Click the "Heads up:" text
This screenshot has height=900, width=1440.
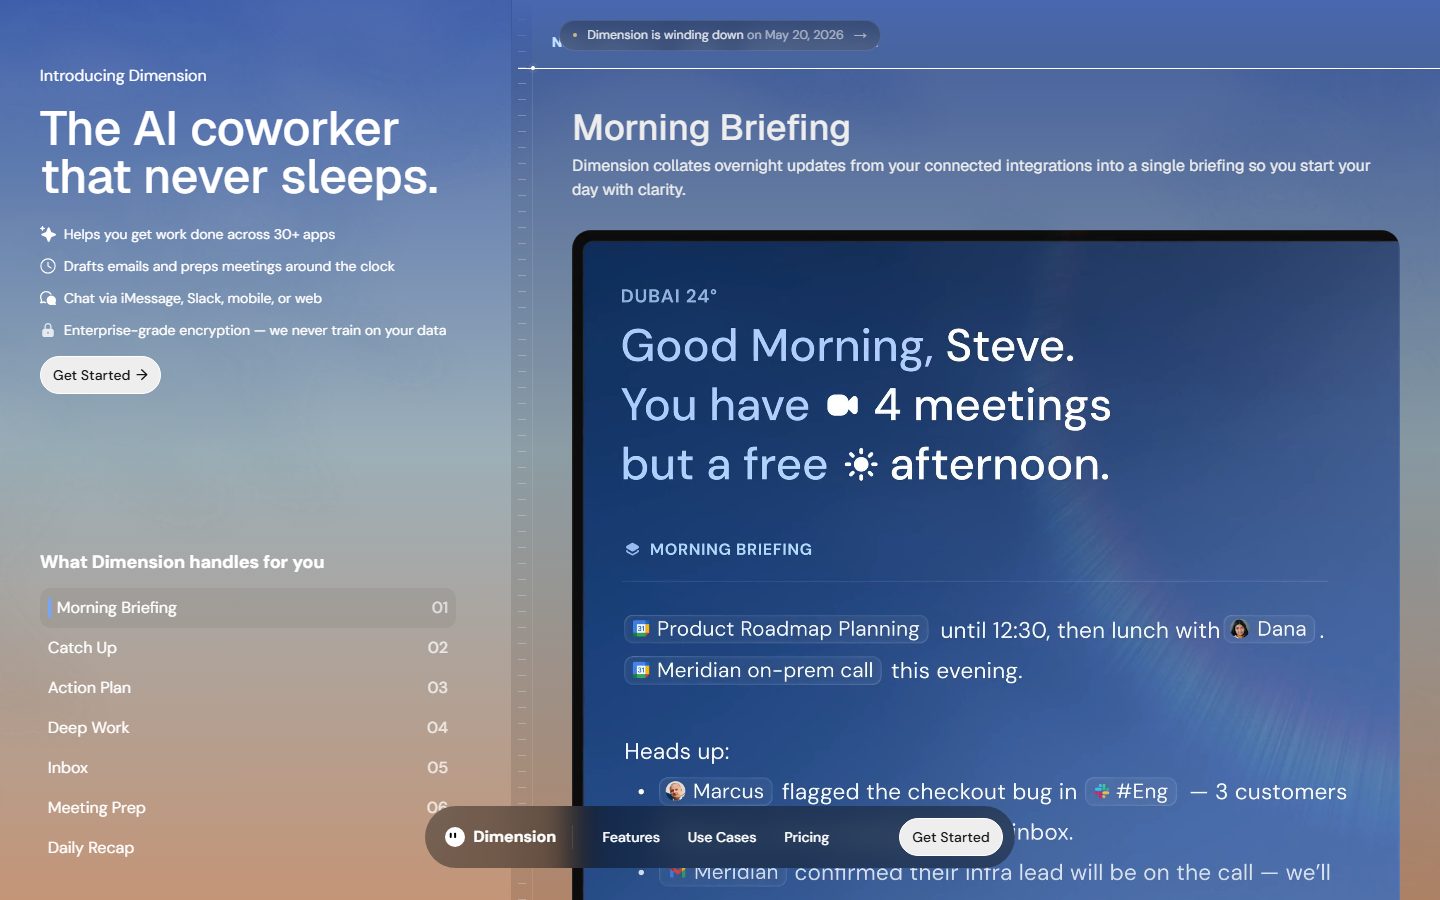point(677,751)
